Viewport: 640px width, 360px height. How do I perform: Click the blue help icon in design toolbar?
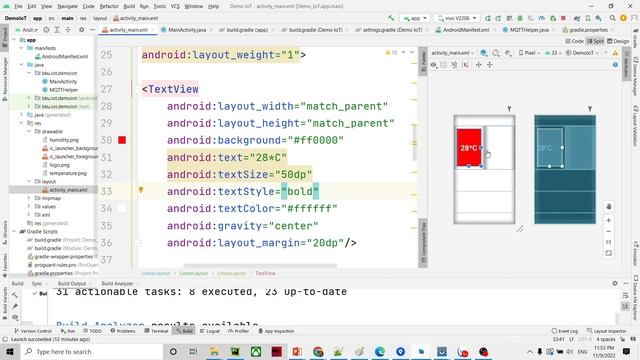[x=615, y=64]
